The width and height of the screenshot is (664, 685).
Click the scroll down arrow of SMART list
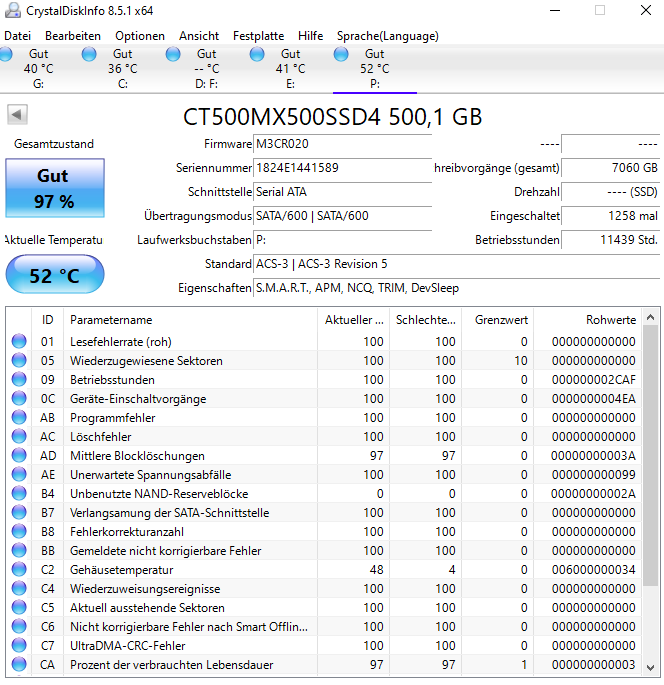coord(650,668)
